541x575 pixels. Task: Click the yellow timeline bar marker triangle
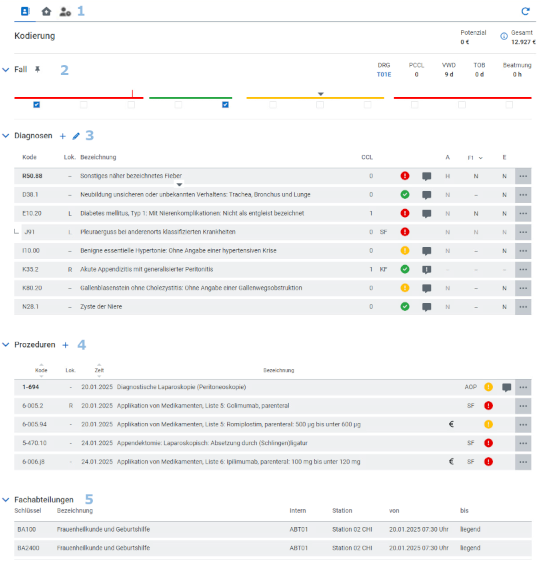coord(321,94)
